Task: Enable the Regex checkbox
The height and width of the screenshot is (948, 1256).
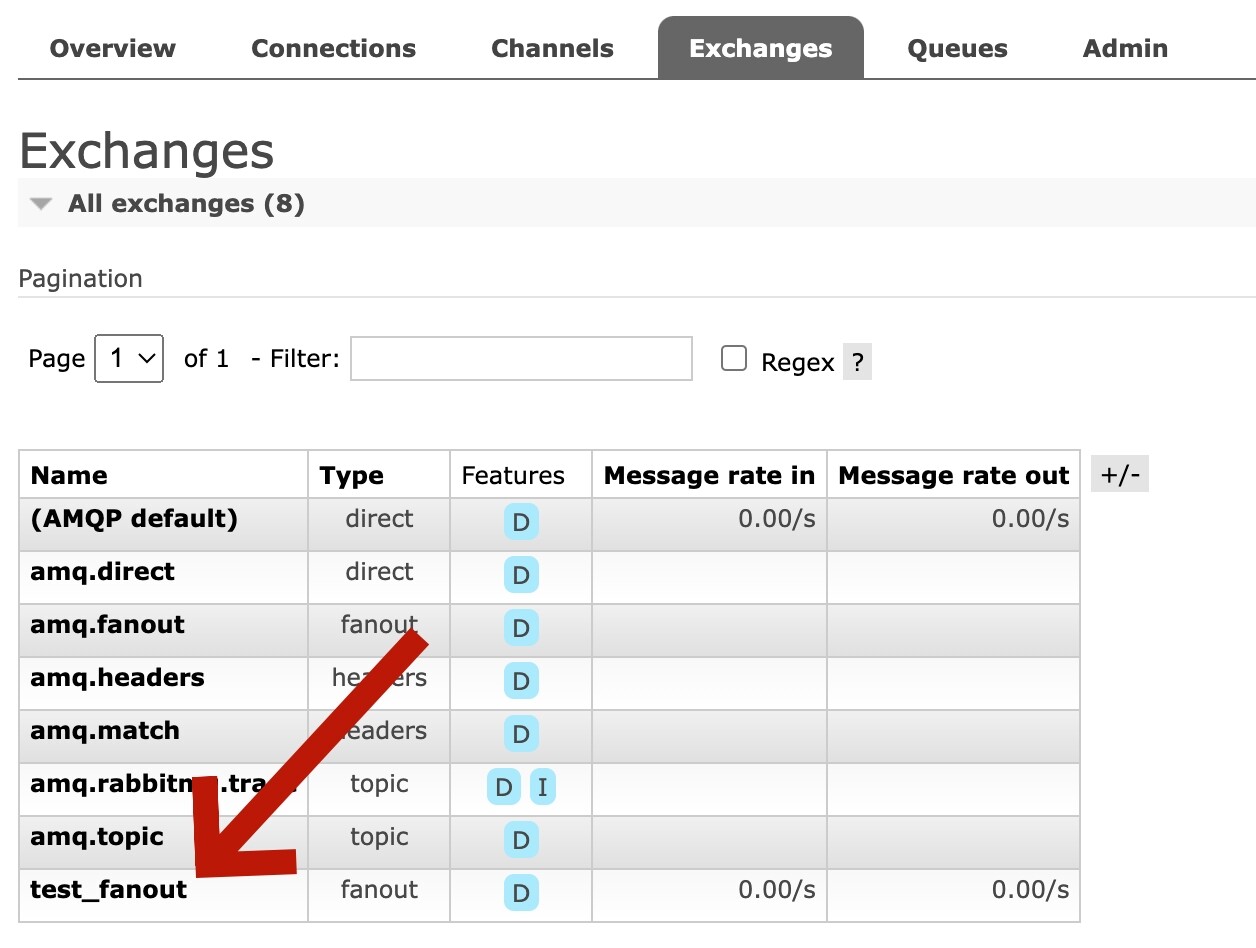Action: (x=734, y=359)
